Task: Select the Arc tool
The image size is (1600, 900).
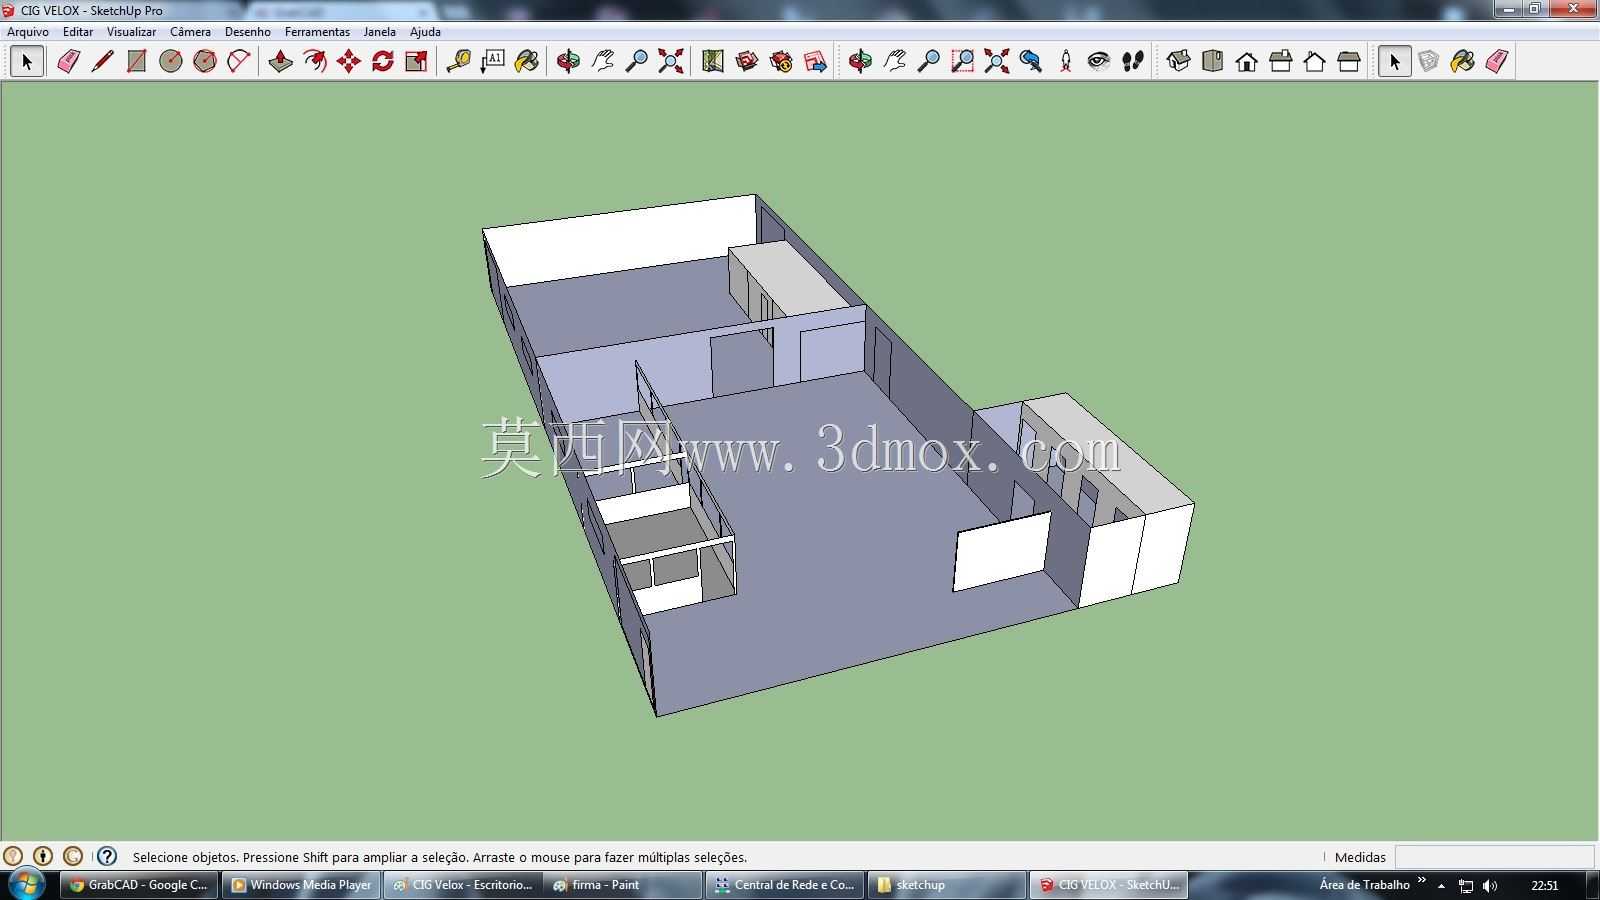Action: tap(239, 62)
